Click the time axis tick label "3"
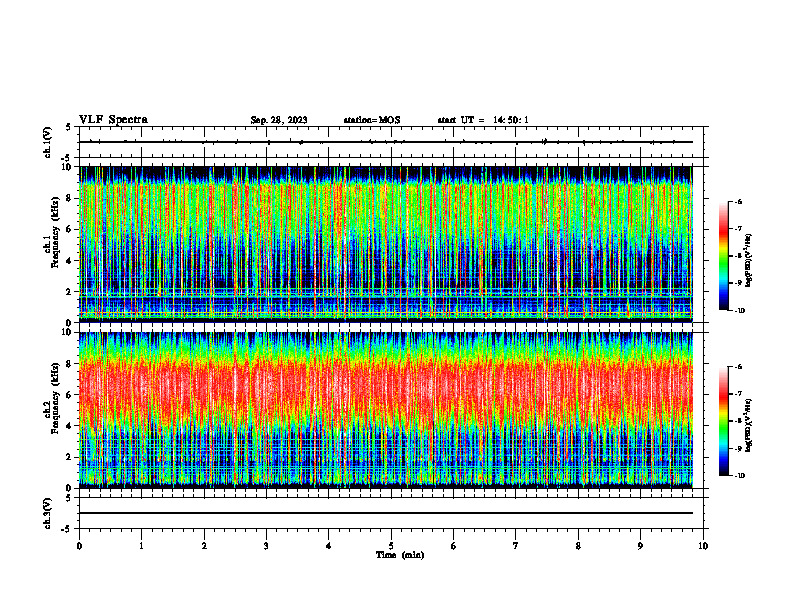 266,546
